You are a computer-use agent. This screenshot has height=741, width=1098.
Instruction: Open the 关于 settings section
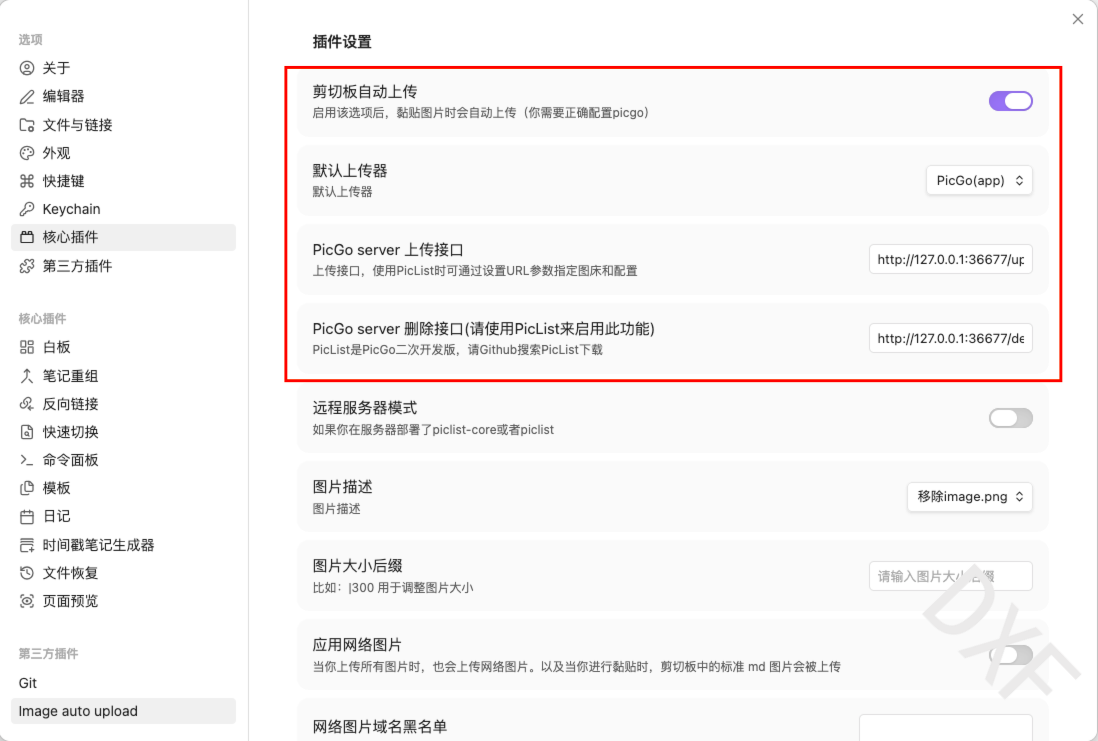coord(55,68)
